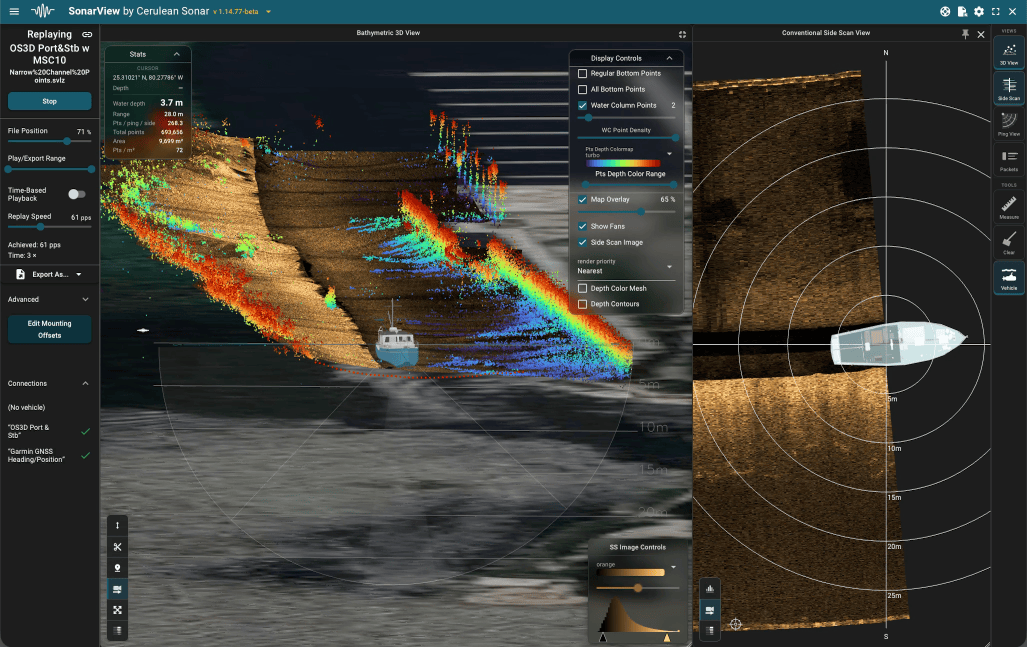The image size is (1027, 647).
Task: Stop the replay
Action: (49, 102)
